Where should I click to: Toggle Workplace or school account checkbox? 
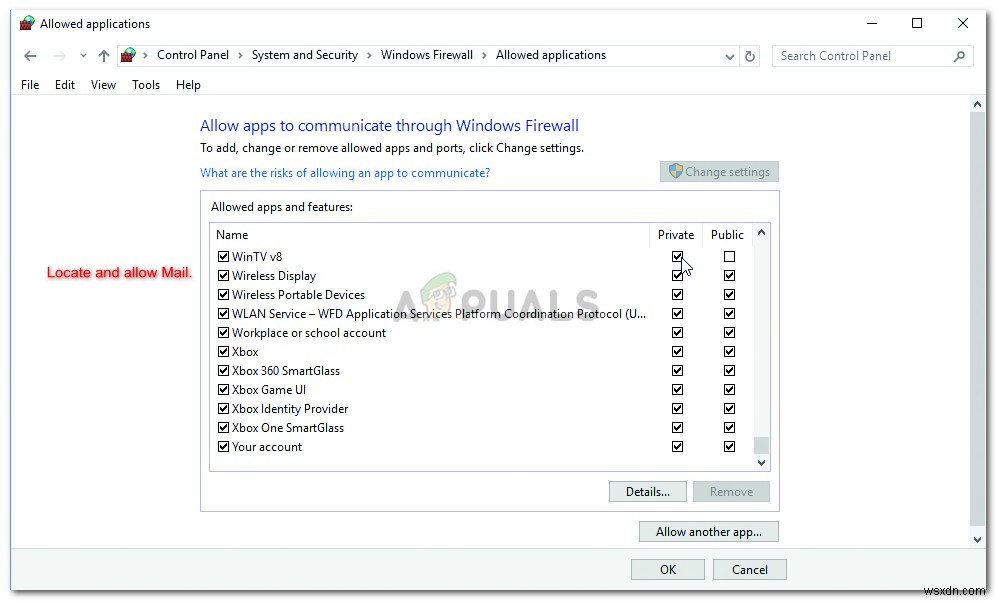(x=223, y=333)
